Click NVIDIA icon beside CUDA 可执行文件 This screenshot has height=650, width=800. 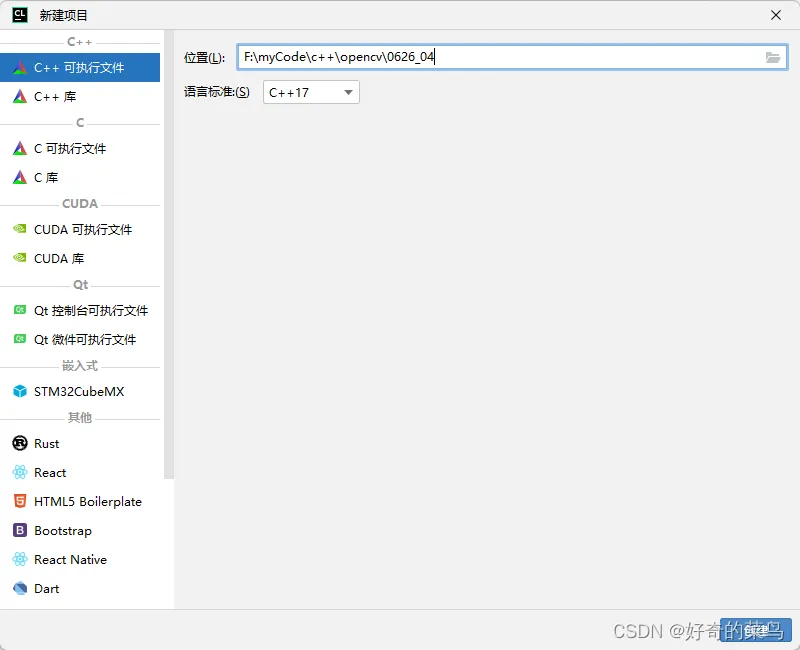[x=19, y=229]
